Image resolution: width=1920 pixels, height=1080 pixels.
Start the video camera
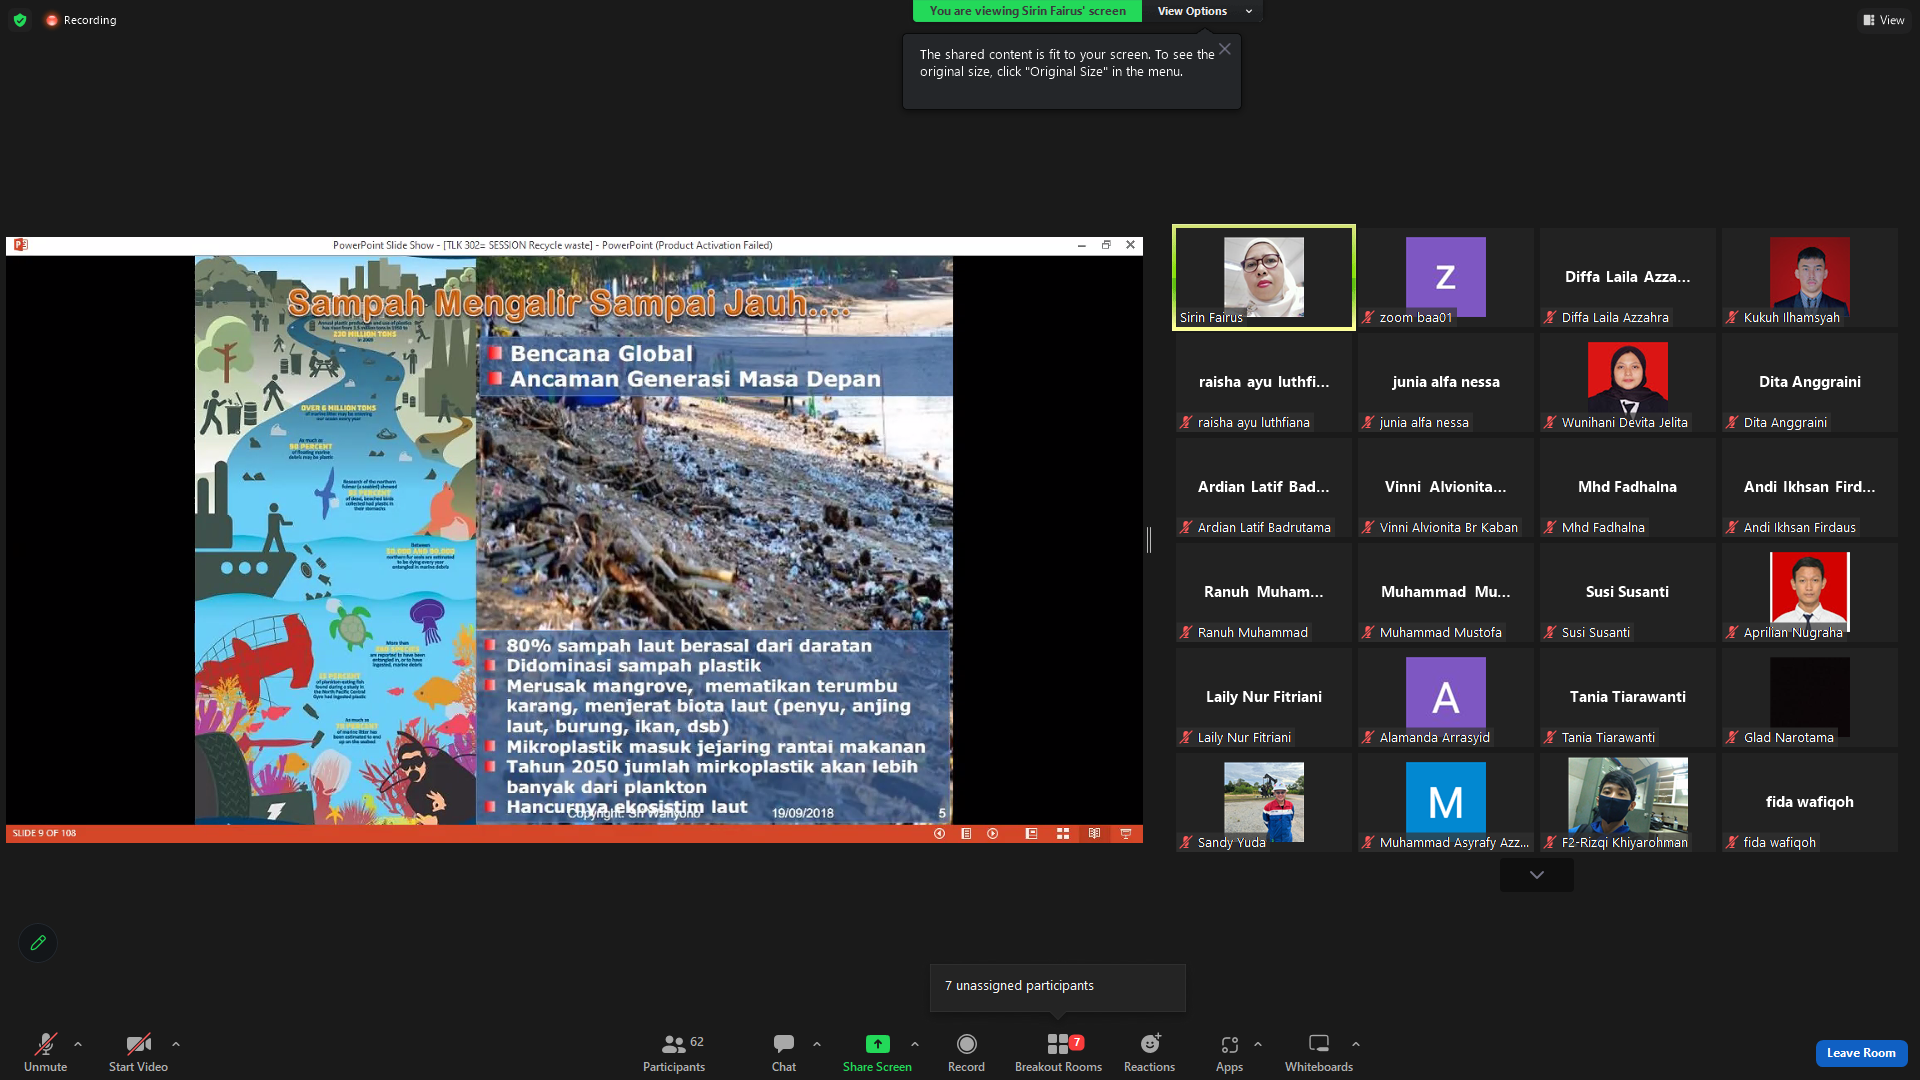point(138,1052)
